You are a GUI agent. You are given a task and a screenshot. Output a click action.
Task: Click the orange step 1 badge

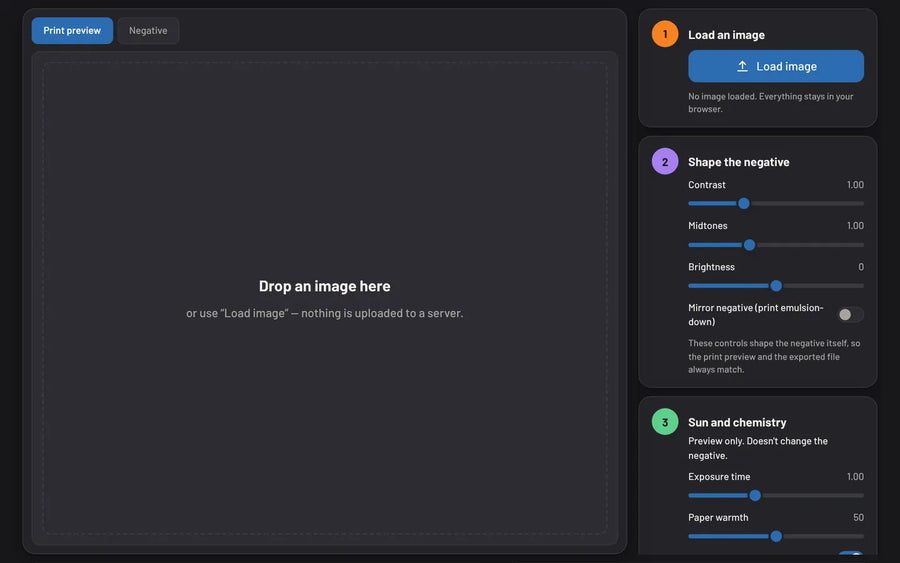665,34
